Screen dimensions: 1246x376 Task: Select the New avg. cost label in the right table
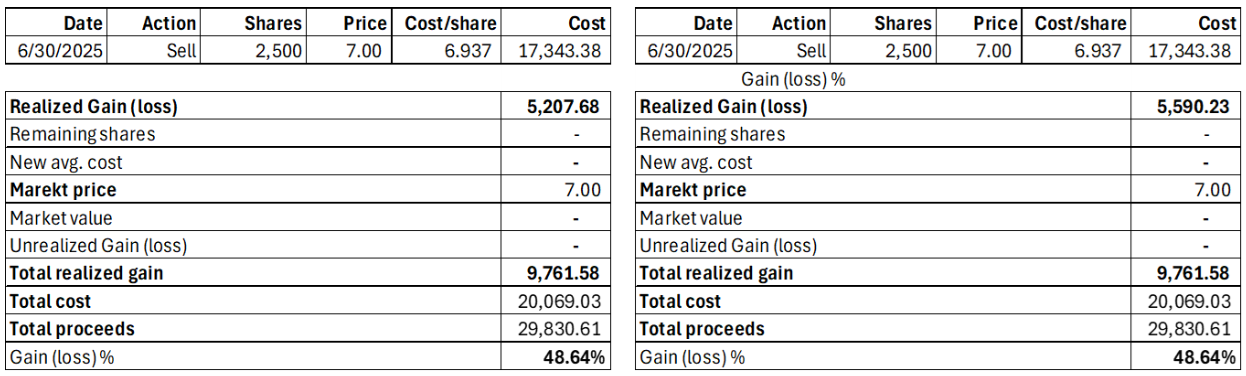pos(696,162)
